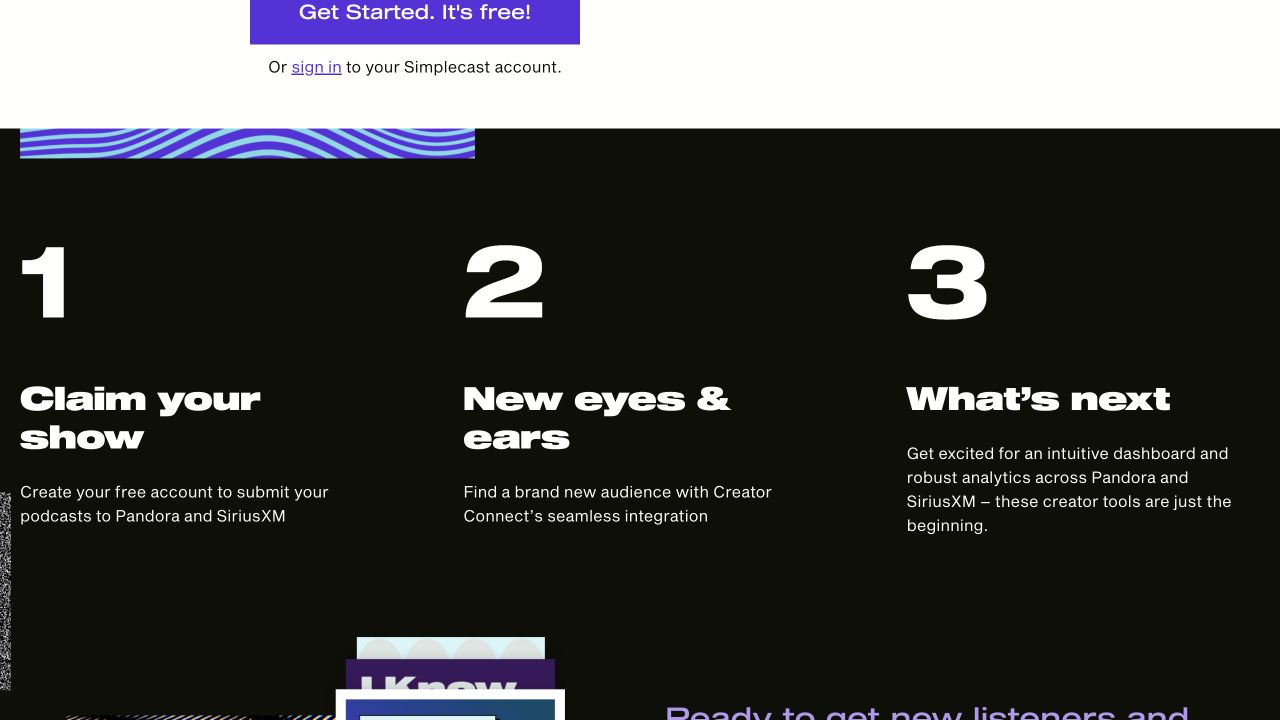Click the text 'Create your free account to submit'

click(x=155, y=492)
